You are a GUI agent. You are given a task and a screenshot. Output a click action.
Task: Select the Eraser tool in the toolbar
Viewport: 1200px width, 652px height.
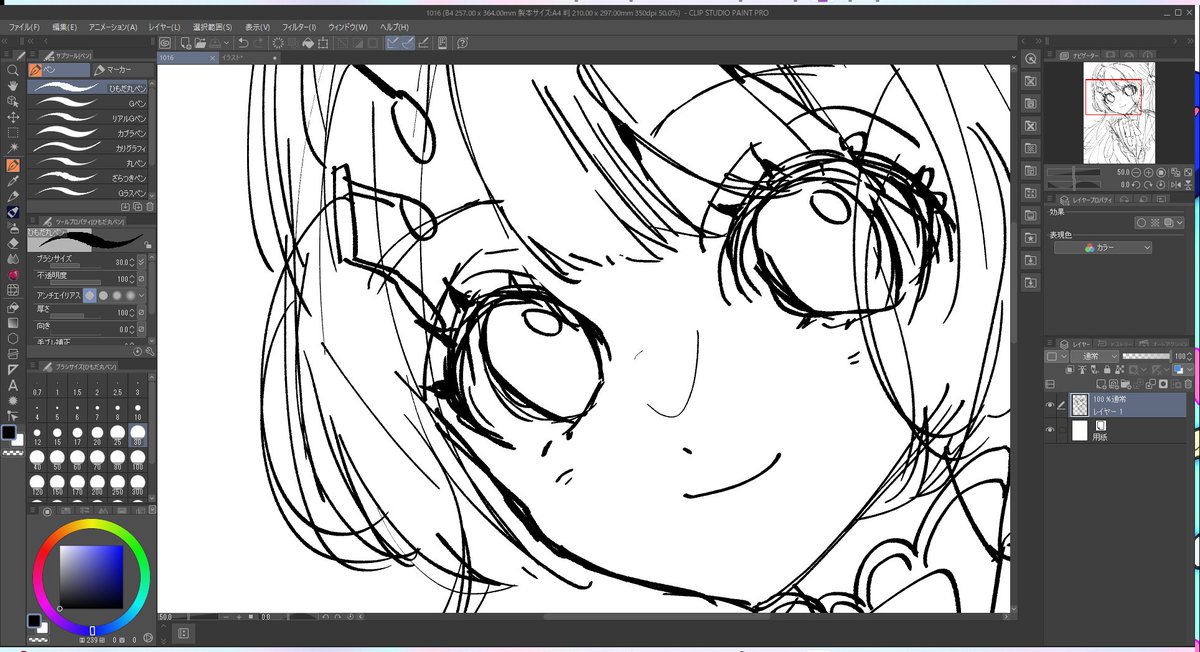[13, 242]
